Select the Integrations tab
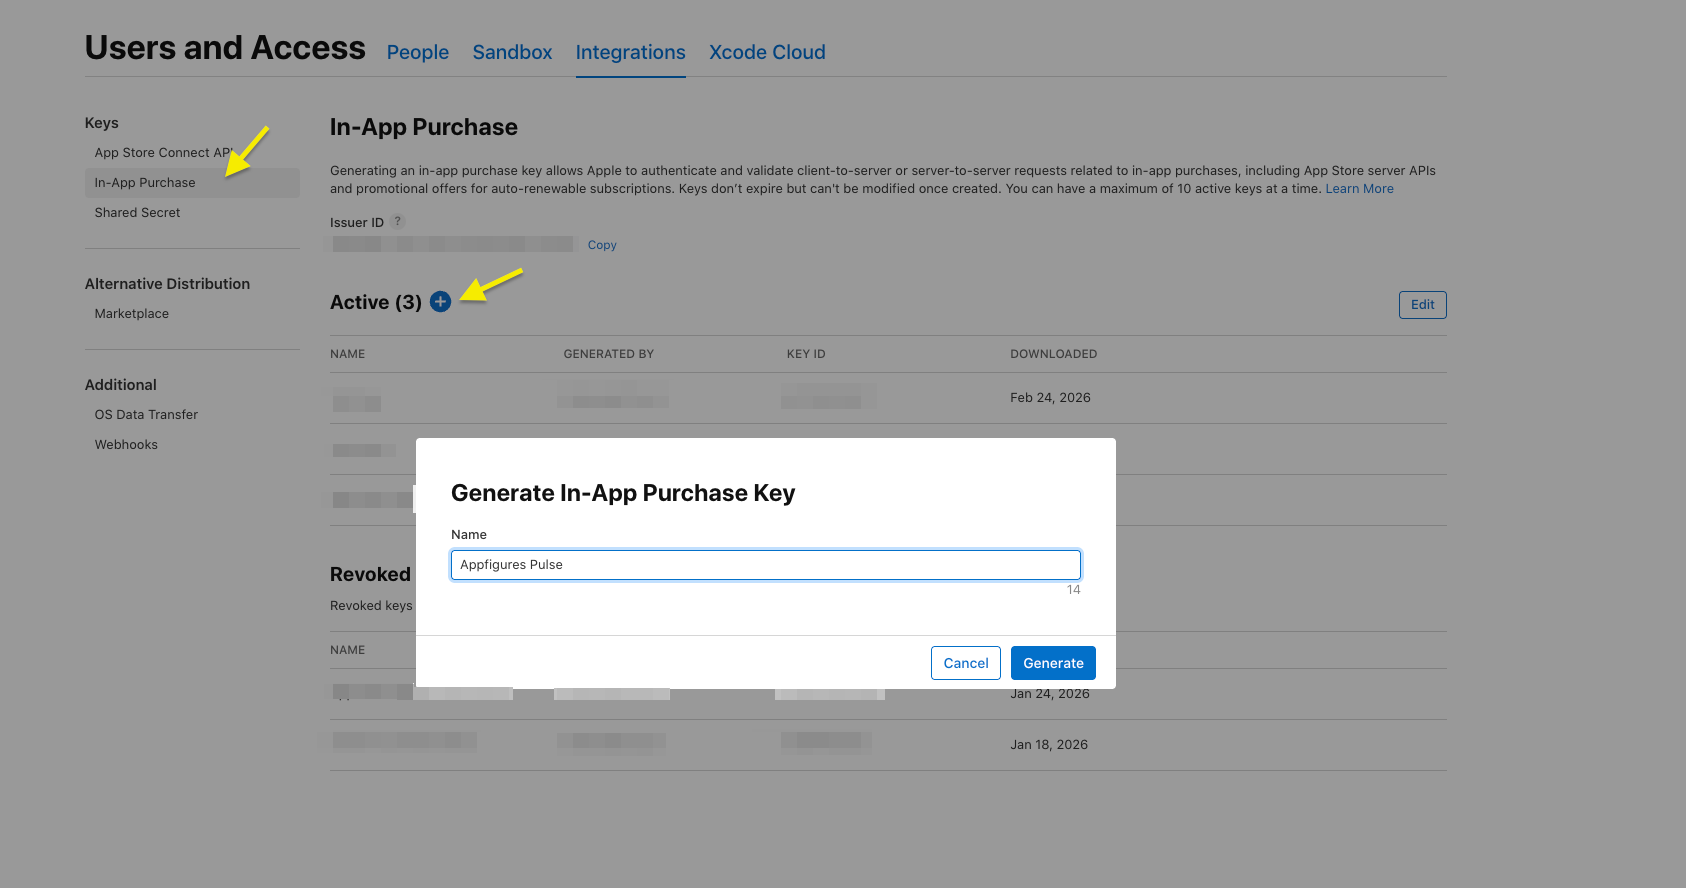 coord(631,52)
